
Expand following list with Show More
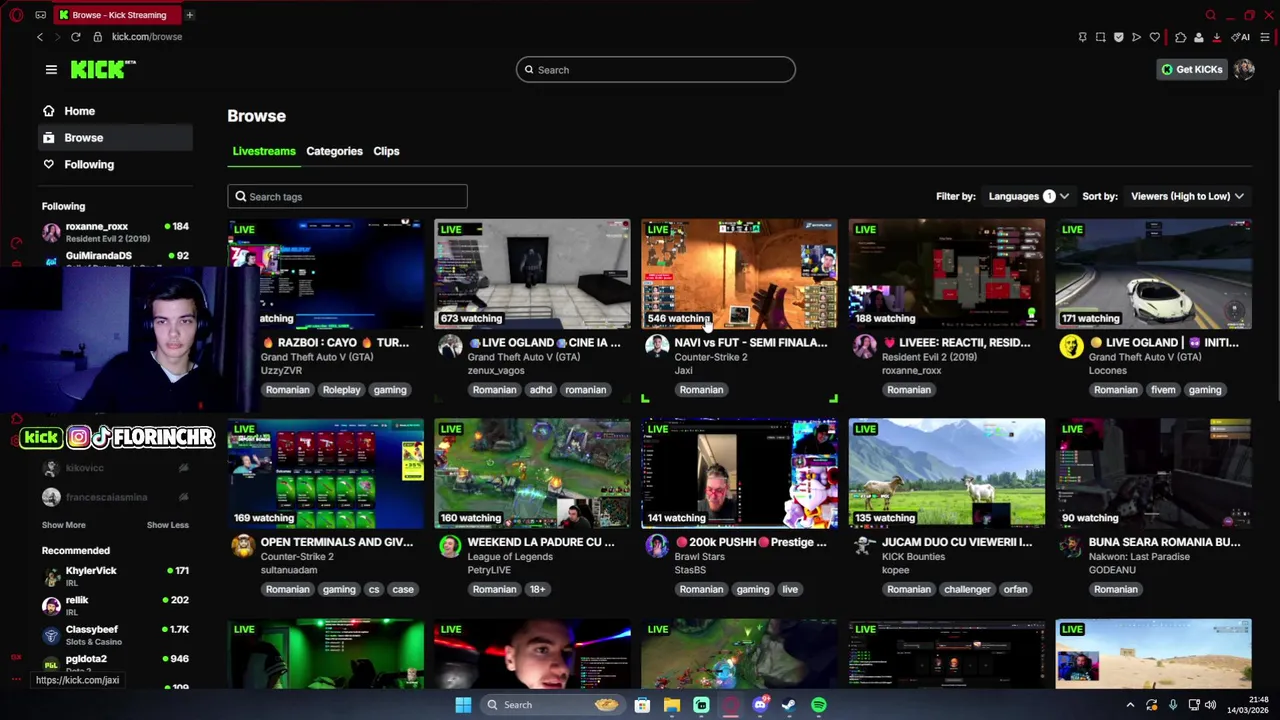click(x=63, y=525)
